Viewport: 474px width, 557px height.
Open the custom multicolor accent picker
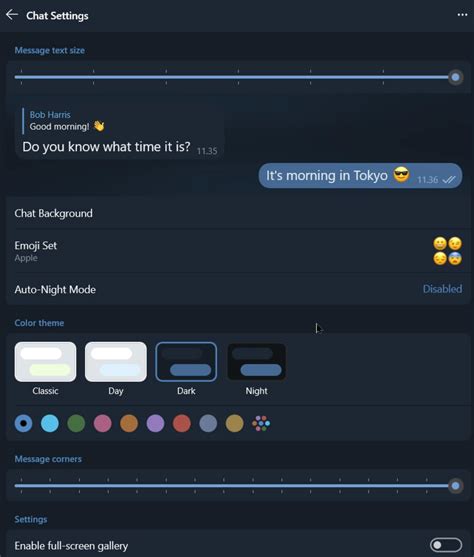click(x=261, y=423)
